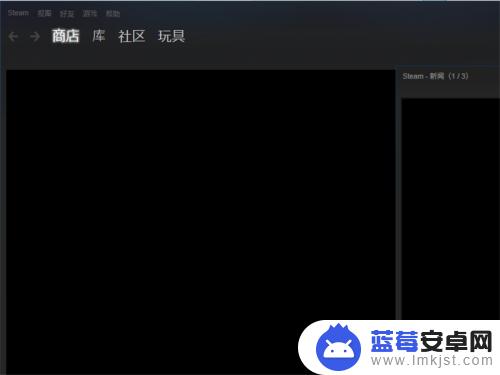Open the 社区 community tab
Viewport: 500px width, 375px height.
(x=132, y=36)
